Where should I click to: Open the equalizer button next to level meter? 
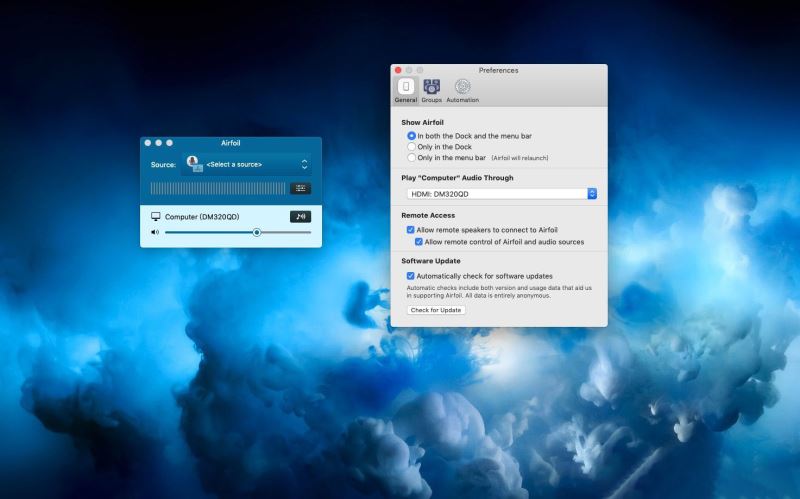(x=301, y=188)
